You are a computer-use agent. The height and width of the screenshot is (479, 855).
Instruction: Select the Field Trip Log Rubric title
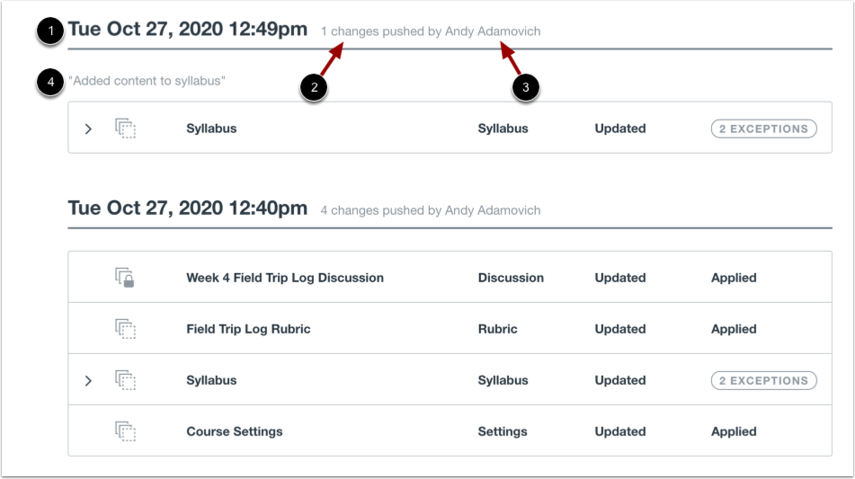pyautogui.click(x=248, y=329)
